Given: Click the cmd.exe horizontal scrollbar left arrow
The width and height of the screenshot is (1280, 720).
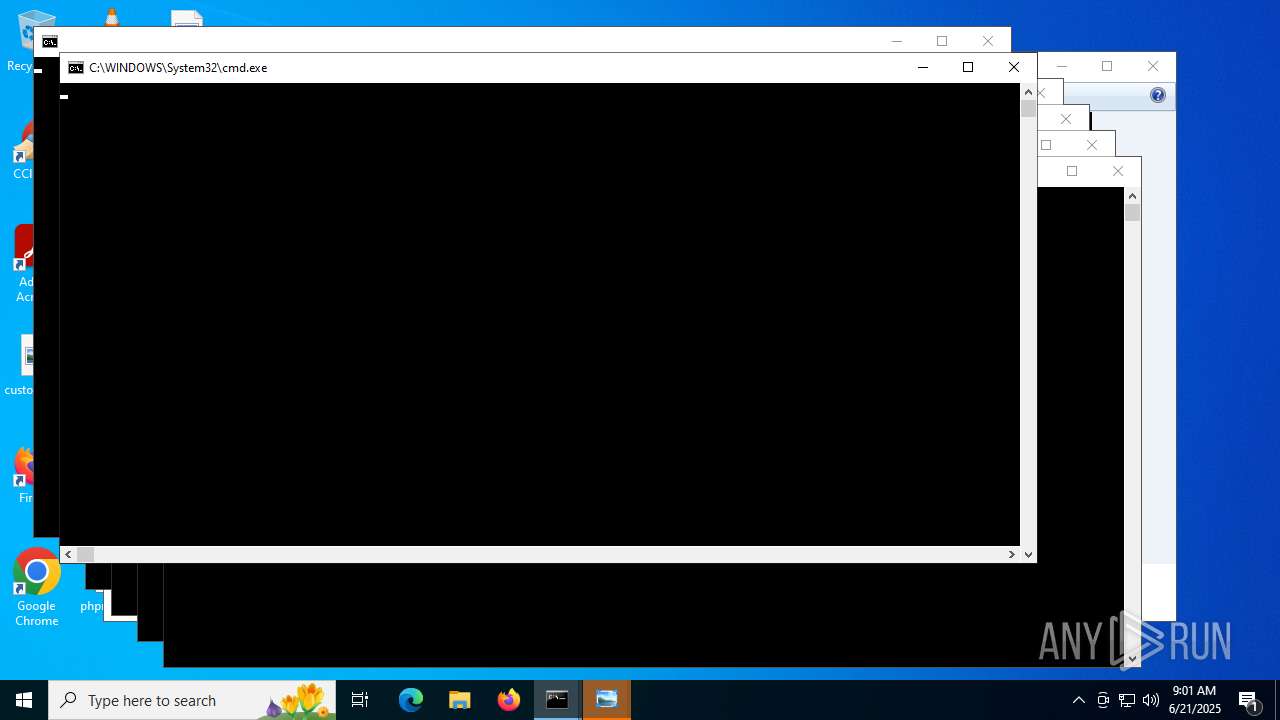Looking at the screenshot, I should point(68,554).
